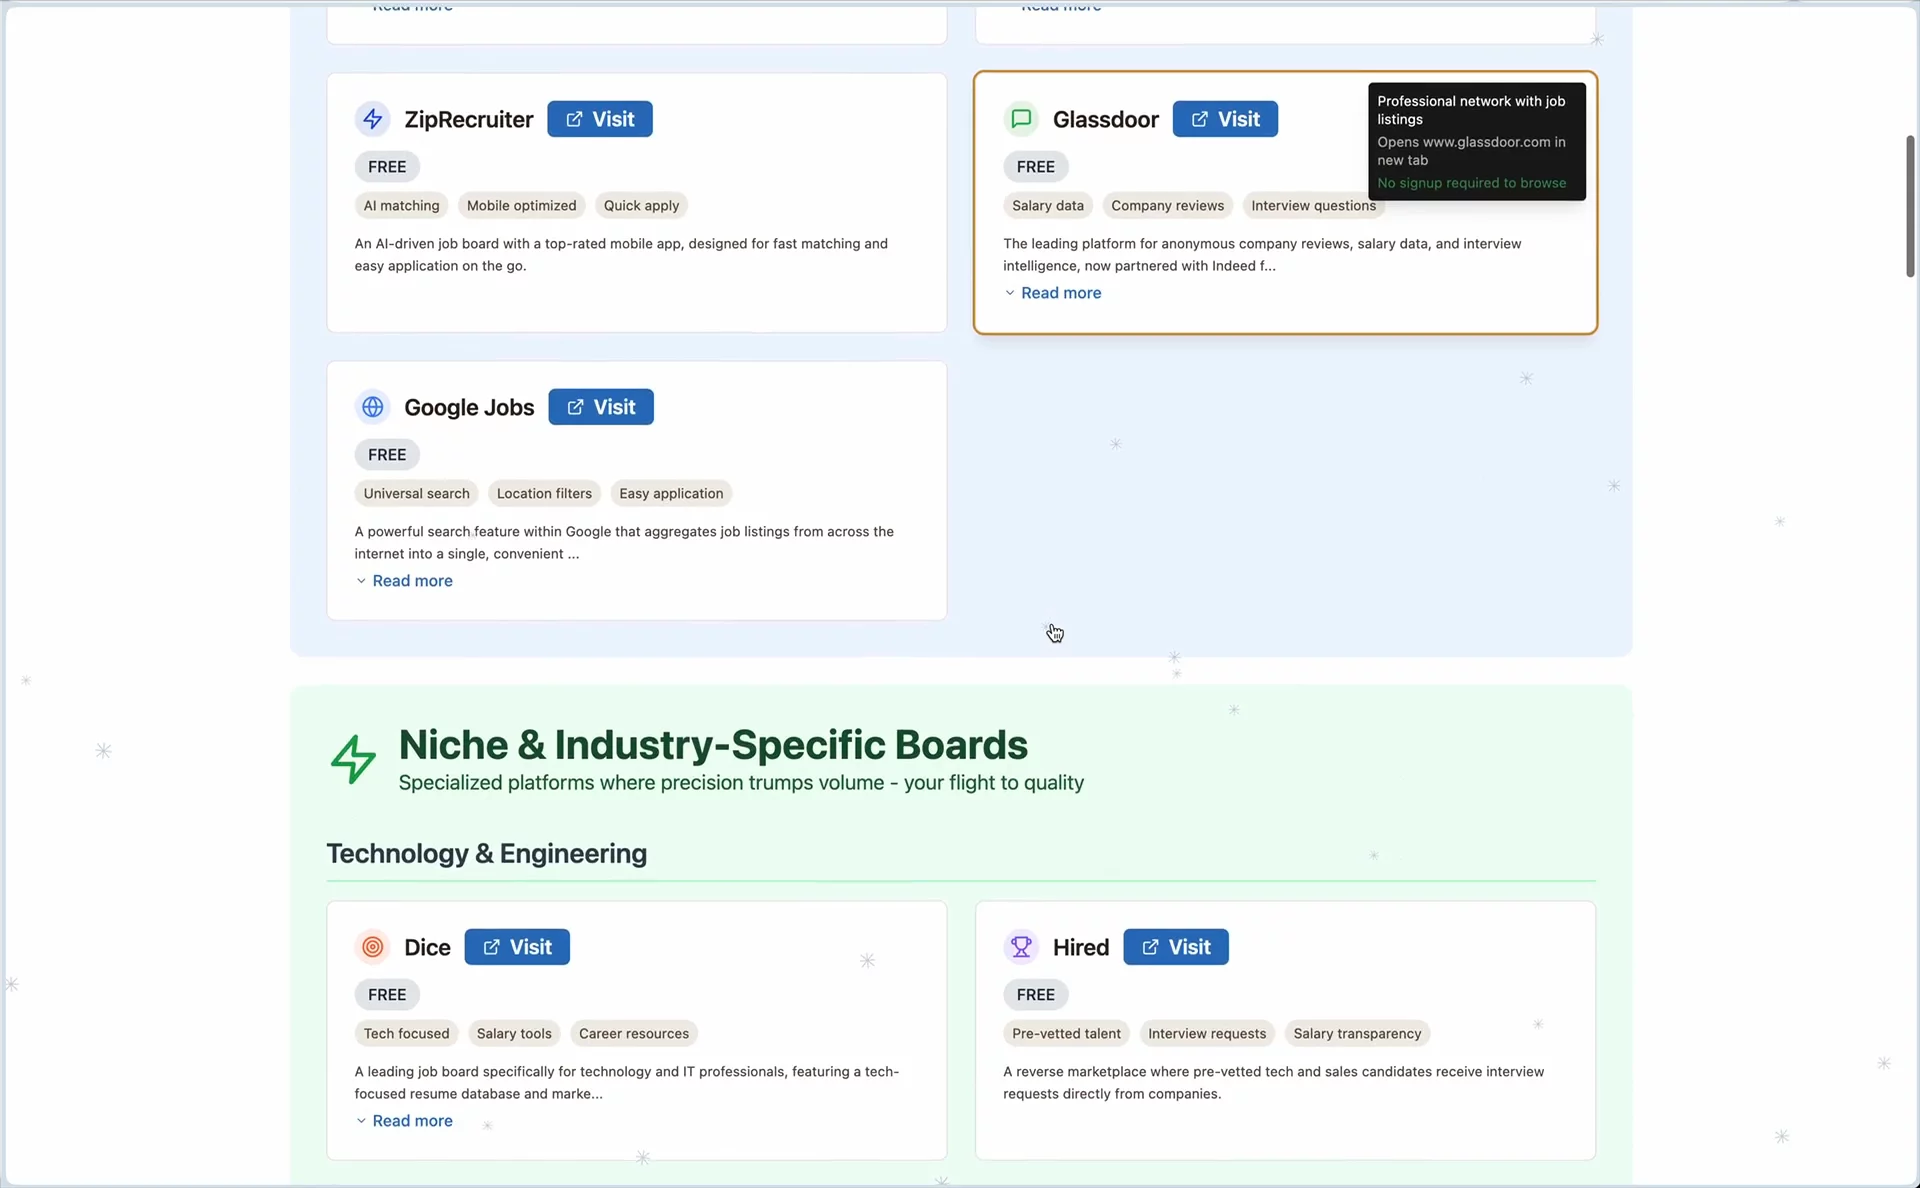
Task: Click Dice target icon
Action: (372, 947)
